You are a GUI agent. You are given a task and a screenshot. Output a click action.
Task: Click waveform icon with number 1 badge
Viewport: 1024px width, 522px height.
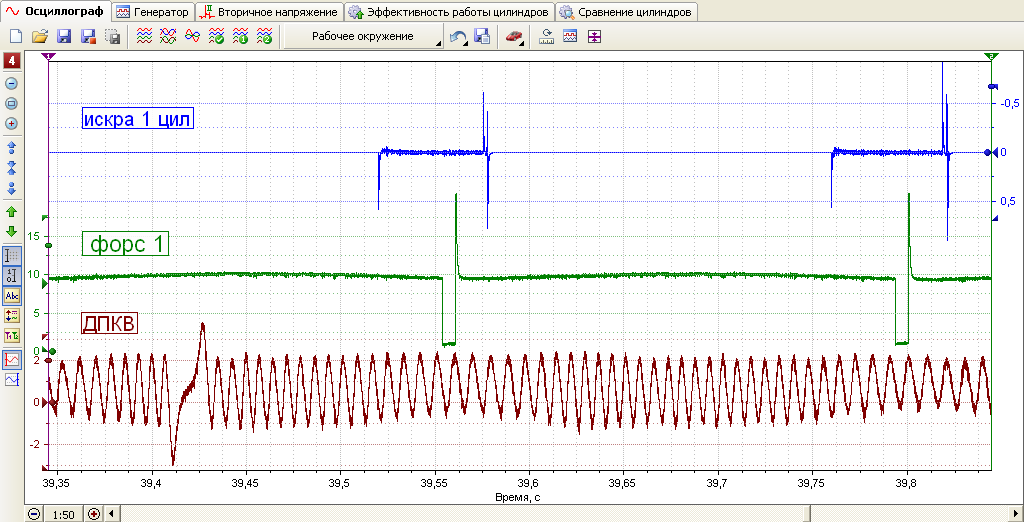point(240,37)
